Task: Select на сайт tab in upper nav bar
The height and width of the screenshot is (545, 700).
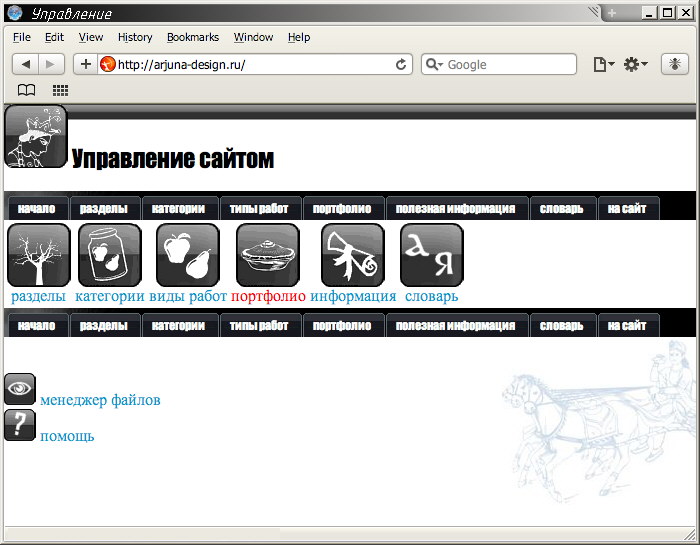Action: 627,208
